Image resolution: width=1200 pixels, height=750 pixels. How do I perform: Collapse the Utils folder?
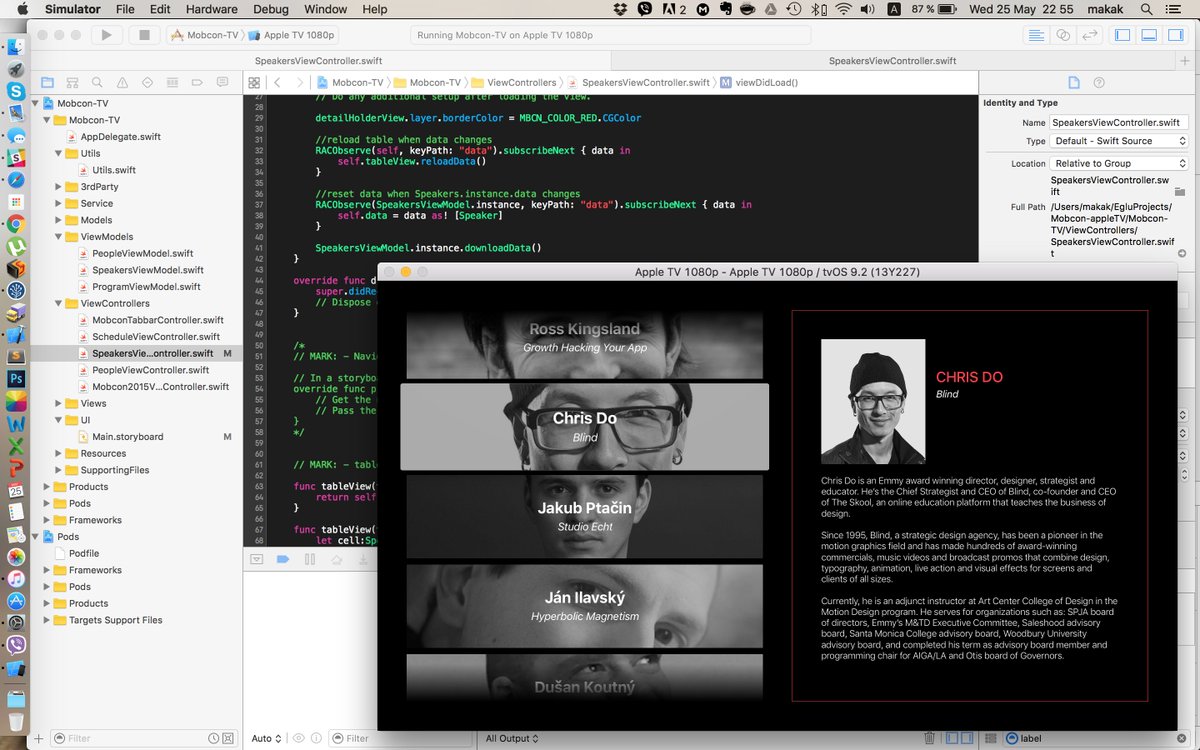[58, 153]
